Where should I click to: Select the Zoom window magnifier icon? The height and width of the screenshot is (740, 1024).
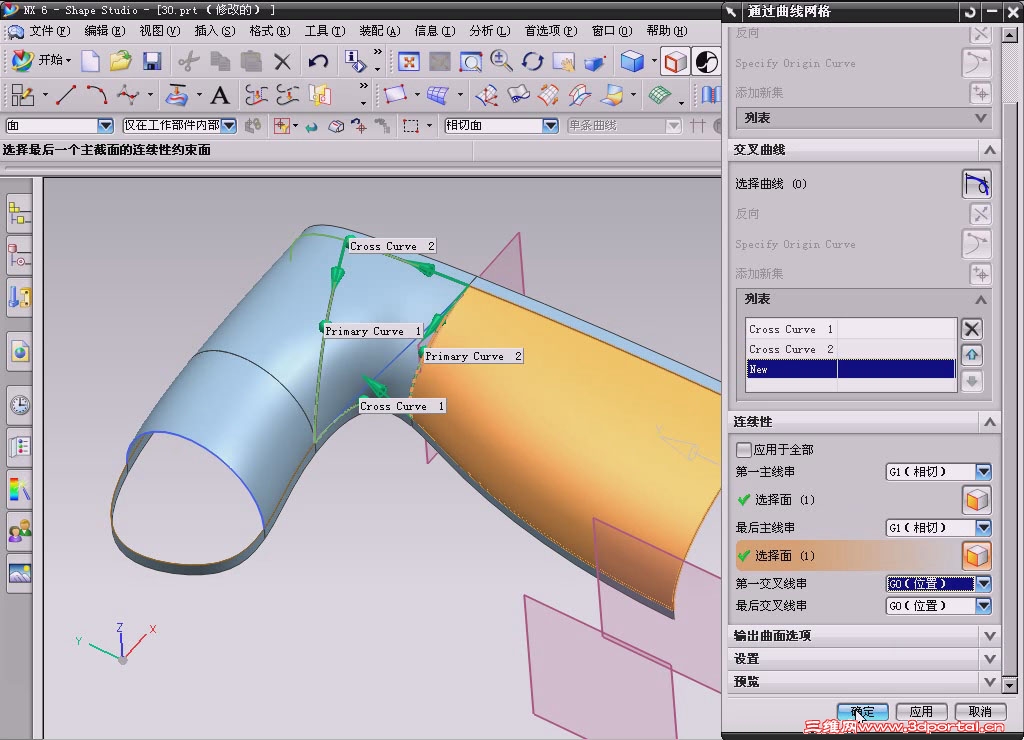click(470, 62)
